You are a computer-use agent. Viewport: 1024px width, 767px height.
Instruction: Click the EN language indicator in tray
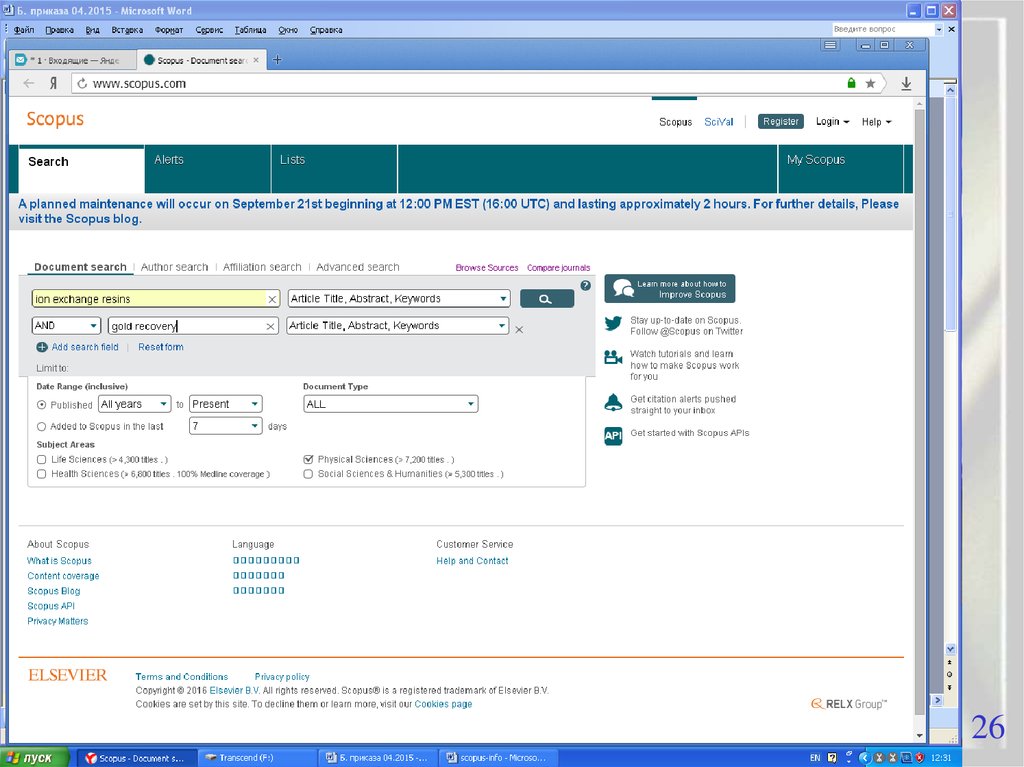click(814, 758)
